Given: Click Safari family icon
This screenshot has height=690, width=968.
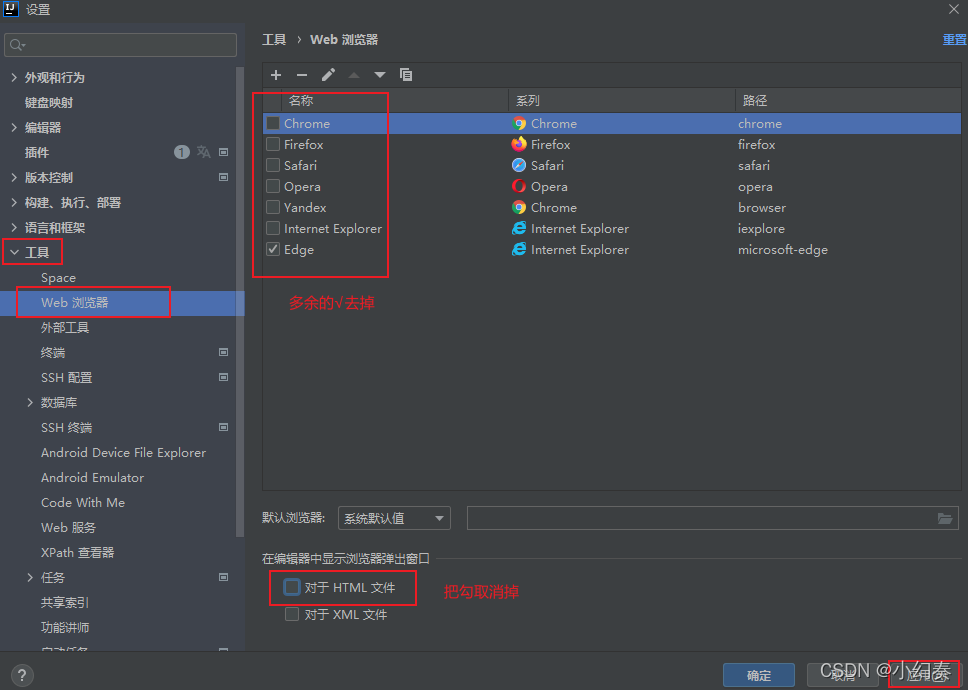Looking at the screenshot, I should [x=519, y=165].
